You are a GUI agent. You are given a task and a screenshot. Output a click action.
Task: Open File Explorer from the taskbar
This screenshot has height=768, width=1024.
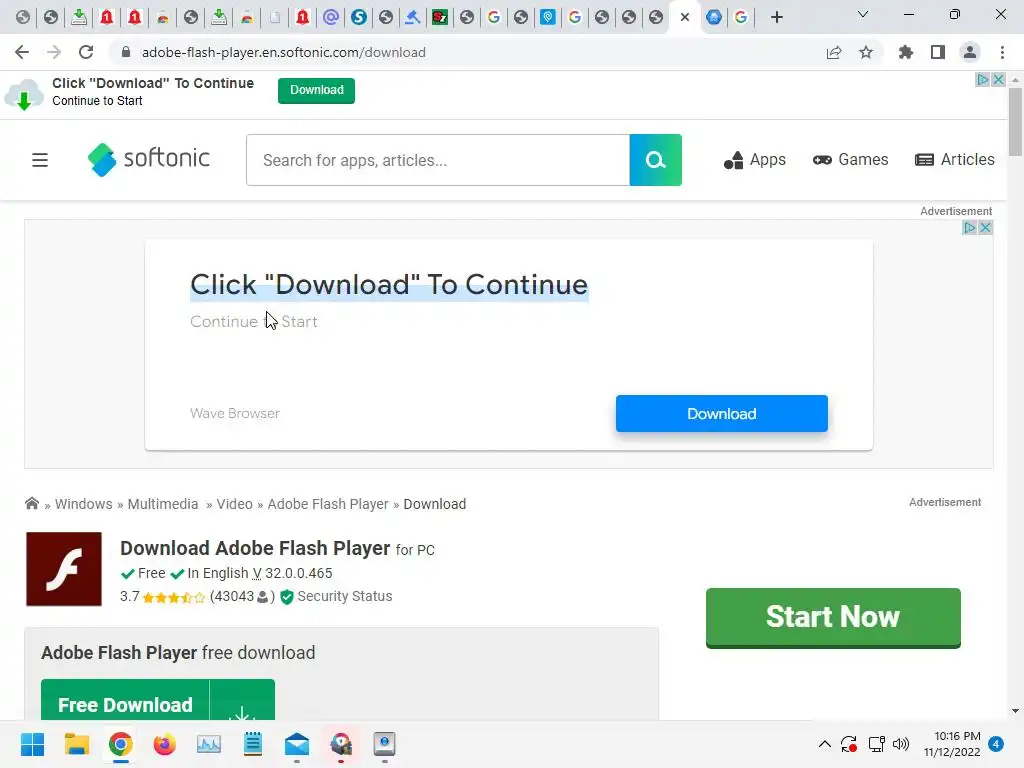[76, 744]
